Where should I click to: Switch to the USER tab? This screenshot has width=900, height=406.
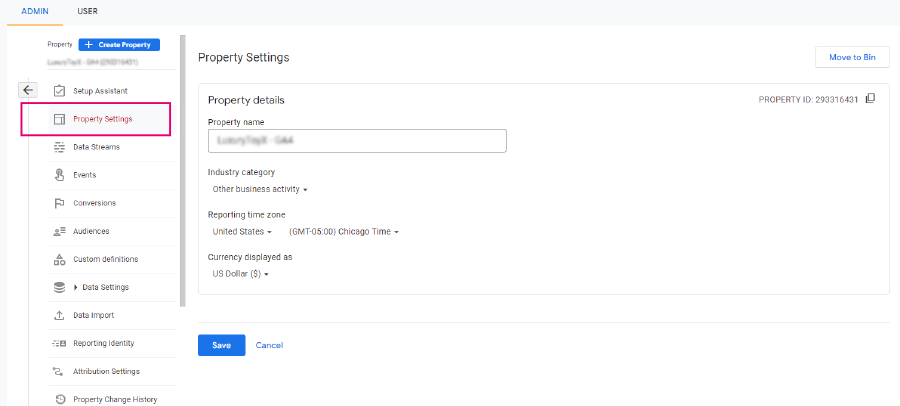point(87,11)
